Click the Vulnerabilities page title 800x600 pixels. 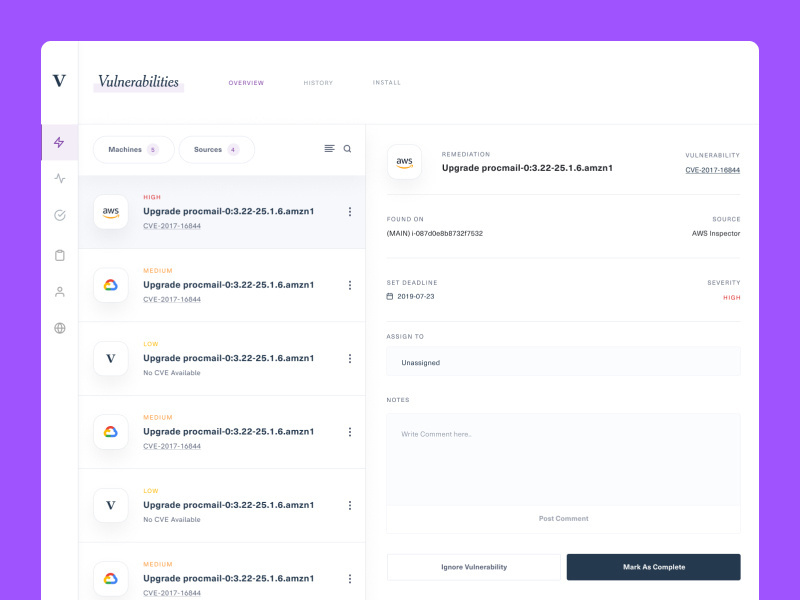(x=138, y=82)
